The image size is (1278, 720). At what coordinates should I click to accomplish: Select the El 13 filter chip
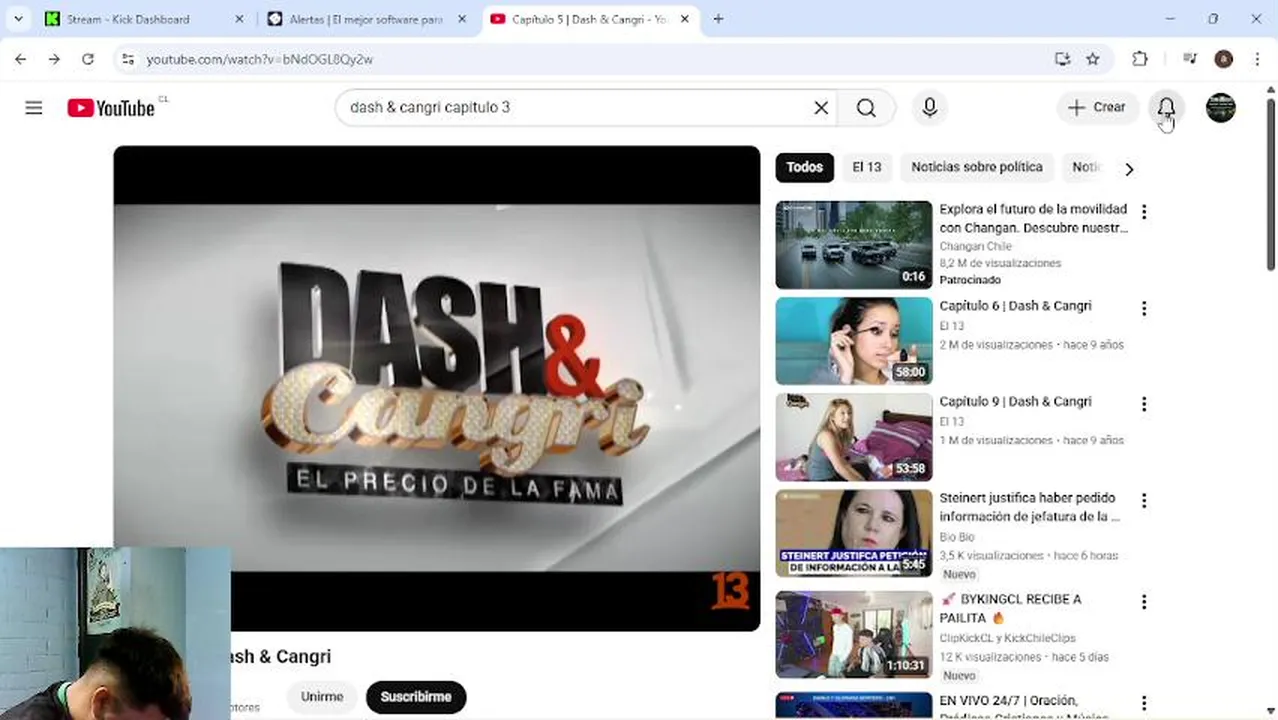(867, 167)
